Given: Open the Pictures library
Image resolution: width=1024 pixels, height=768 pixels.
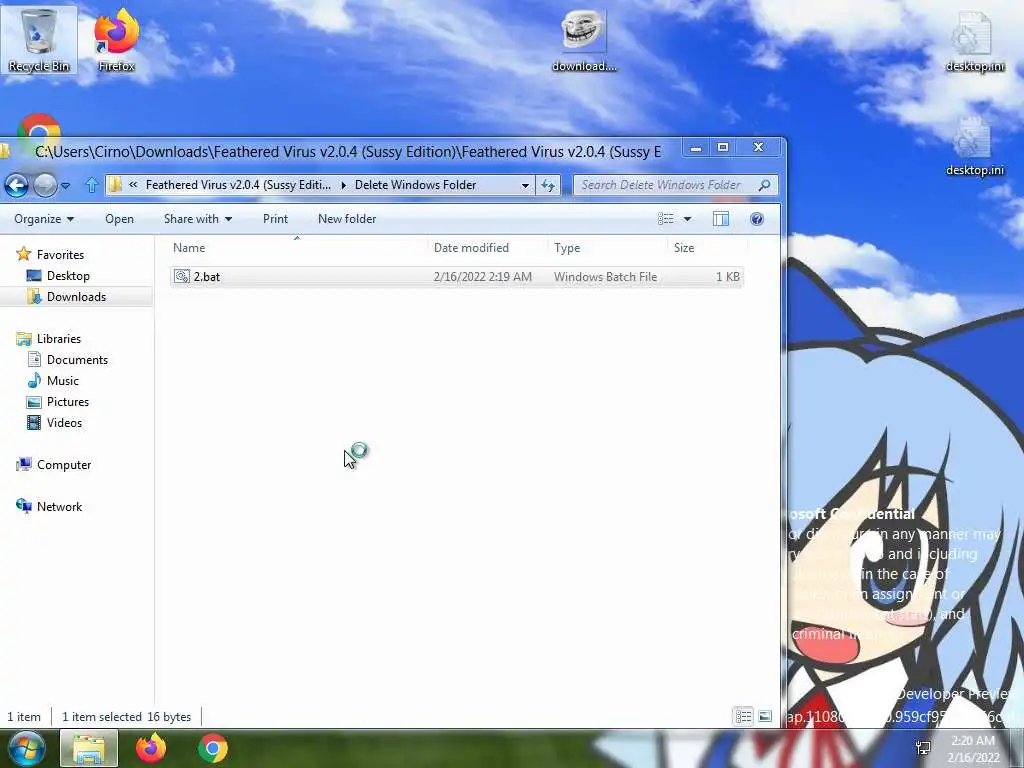Looking at the screenshot, I should [68, 402].
